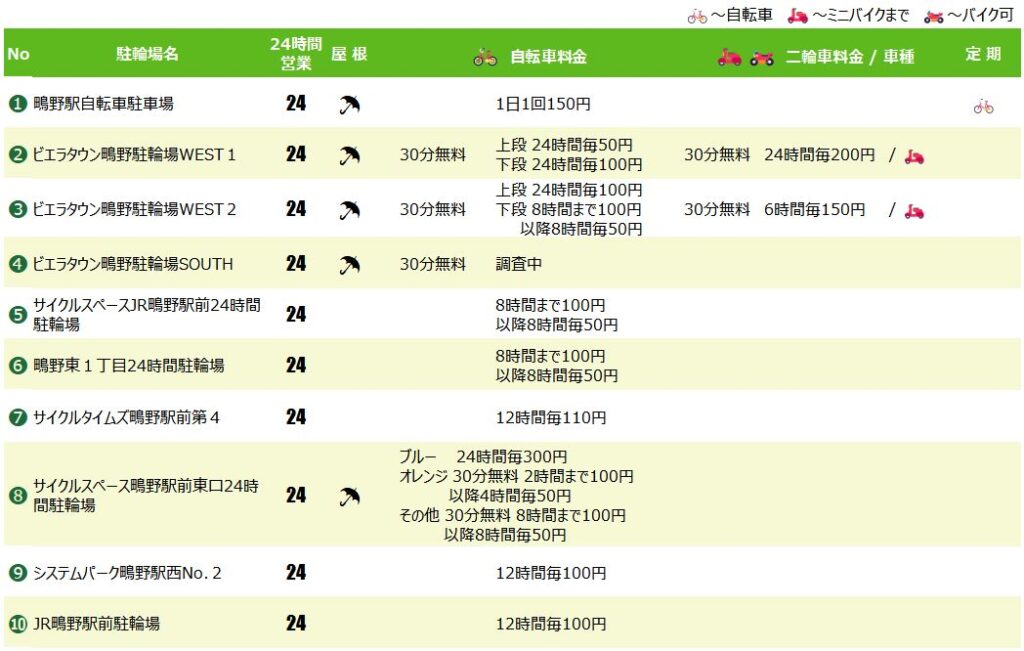Click the 24 badge in JR鴨野駅前駐輪場 row

[296, 624]
